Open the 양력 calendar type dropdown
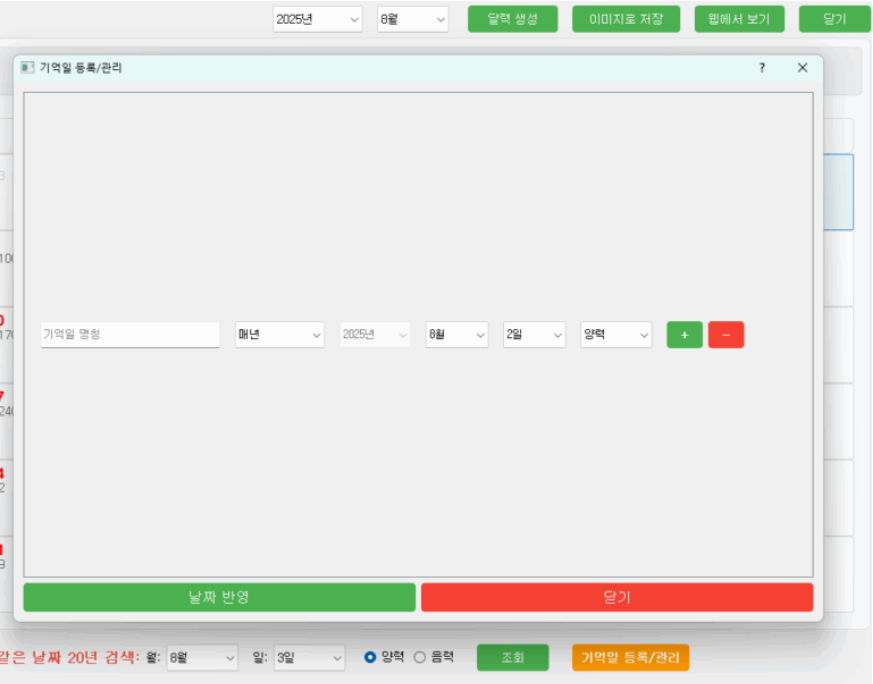The width and height of the screenshot is (873, 684). [616, 335]
